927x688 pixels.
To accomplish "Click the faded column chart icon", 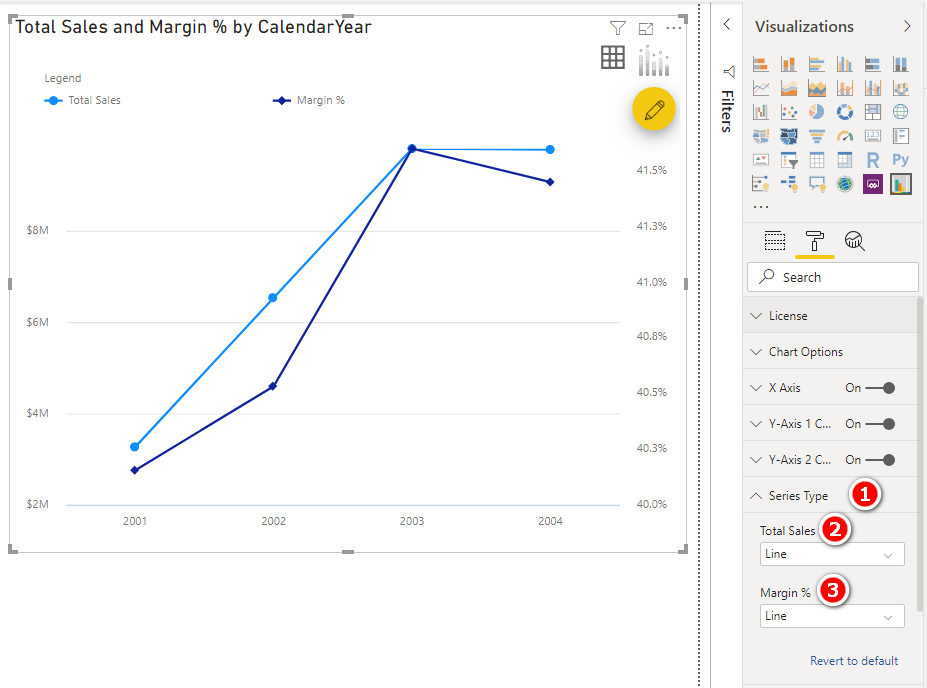I will click(x=654, y=61).
